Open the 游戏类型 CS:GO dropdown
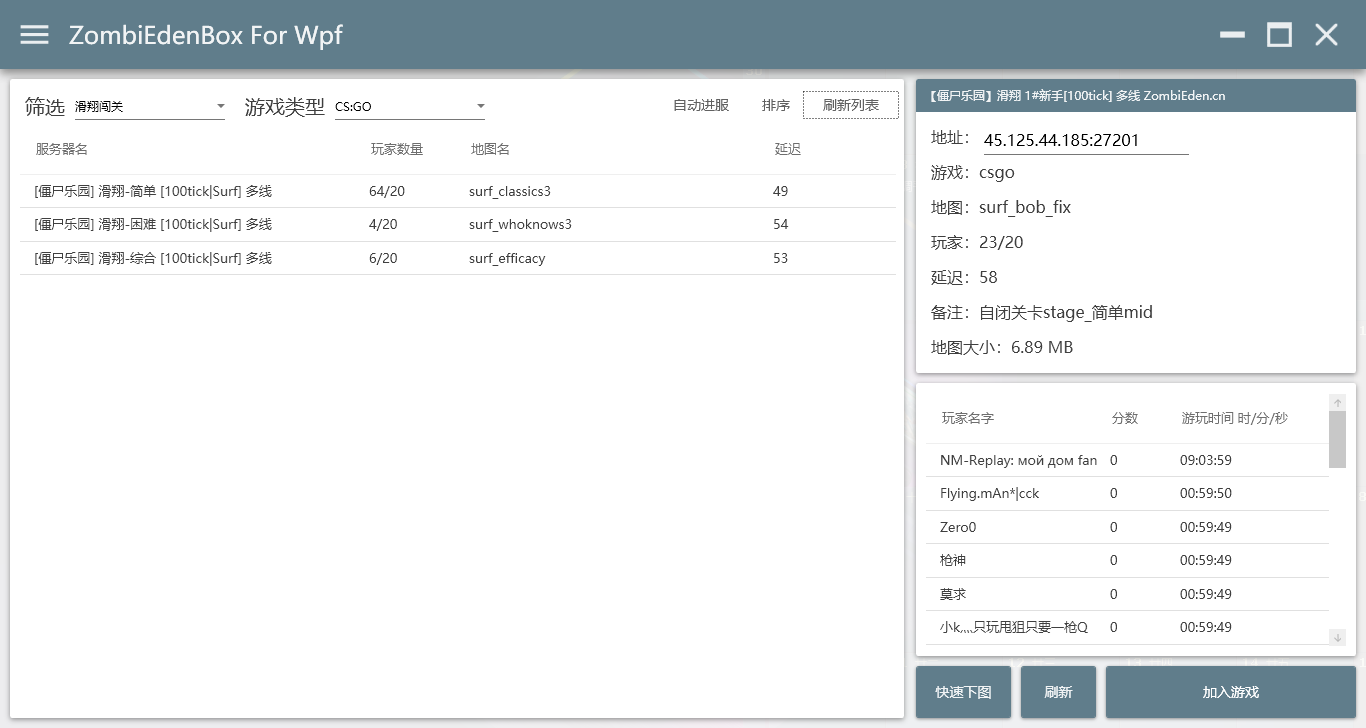The height and width of the screenshot is (728, 1366). point(409,106)
